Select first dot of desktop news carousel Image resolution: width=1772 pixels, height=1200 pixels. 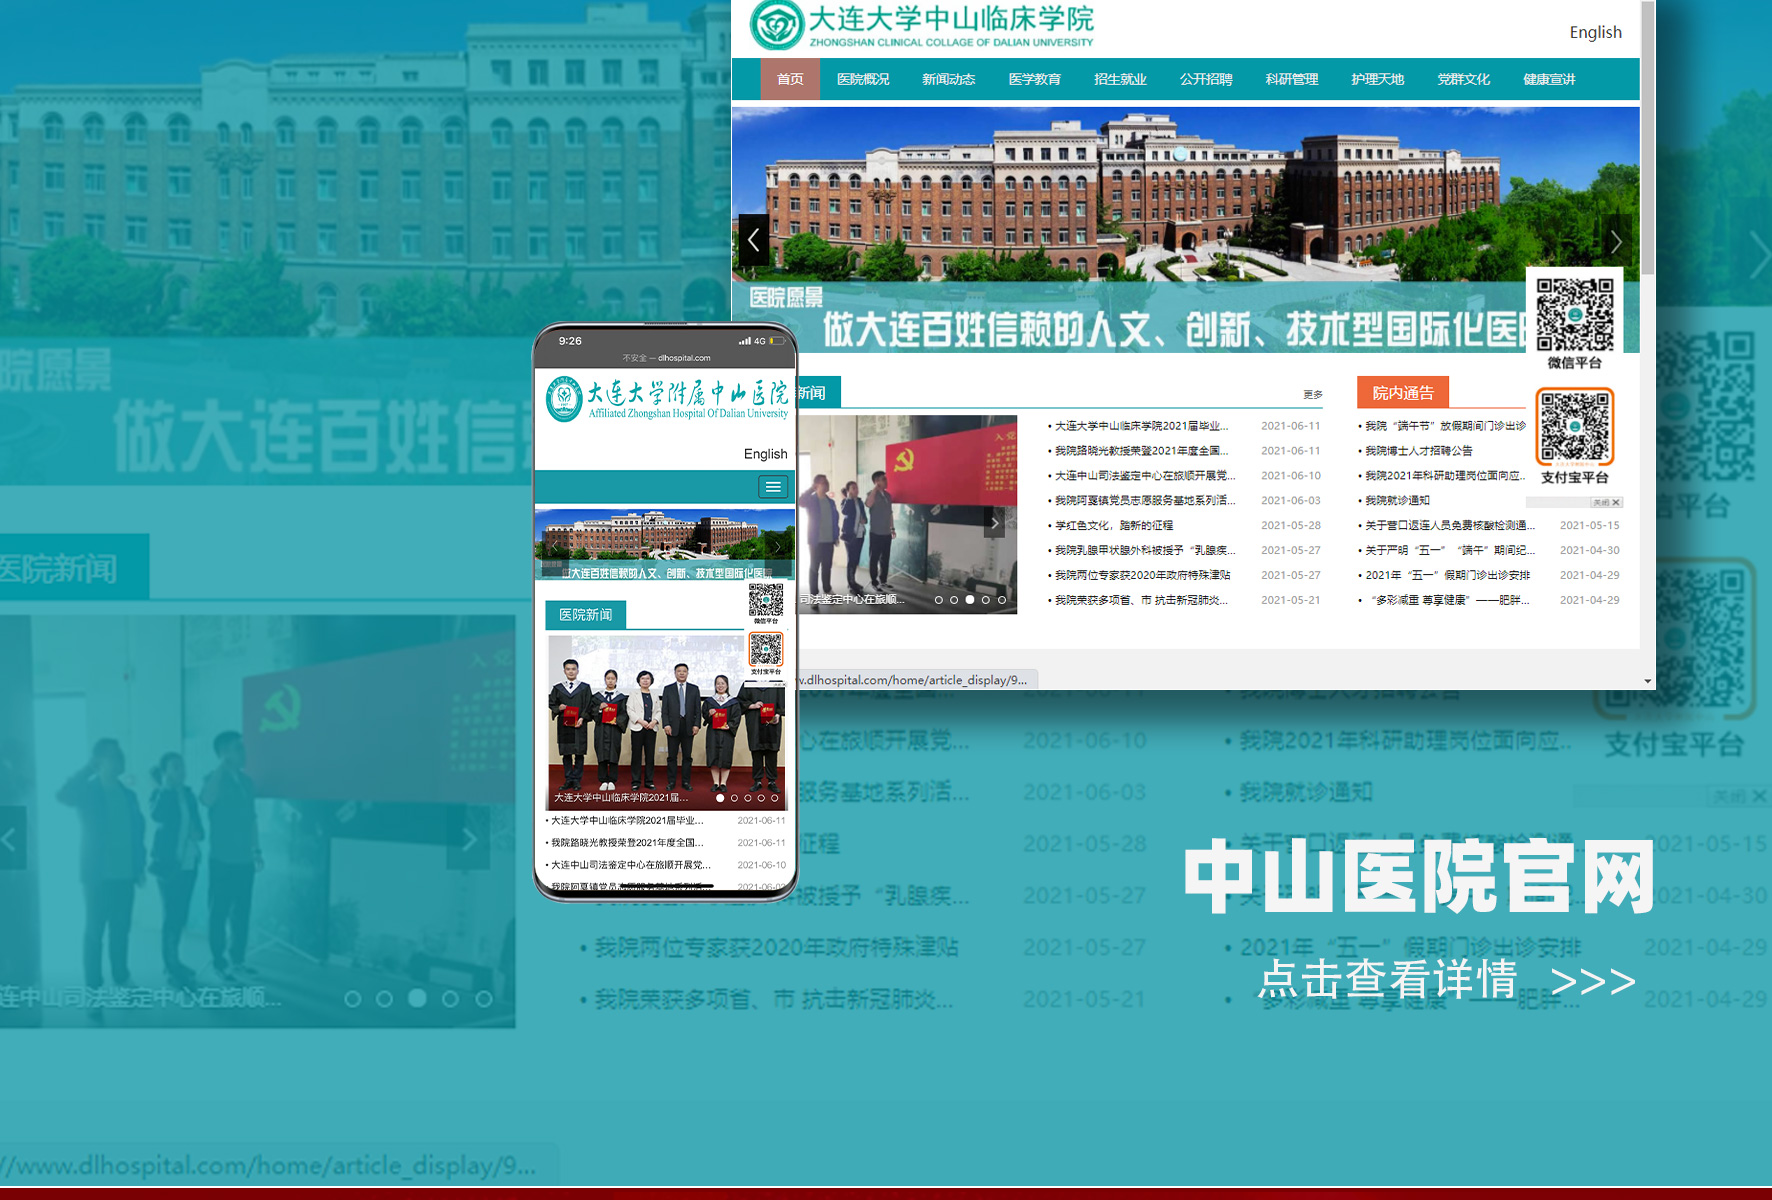click(938, 600)
